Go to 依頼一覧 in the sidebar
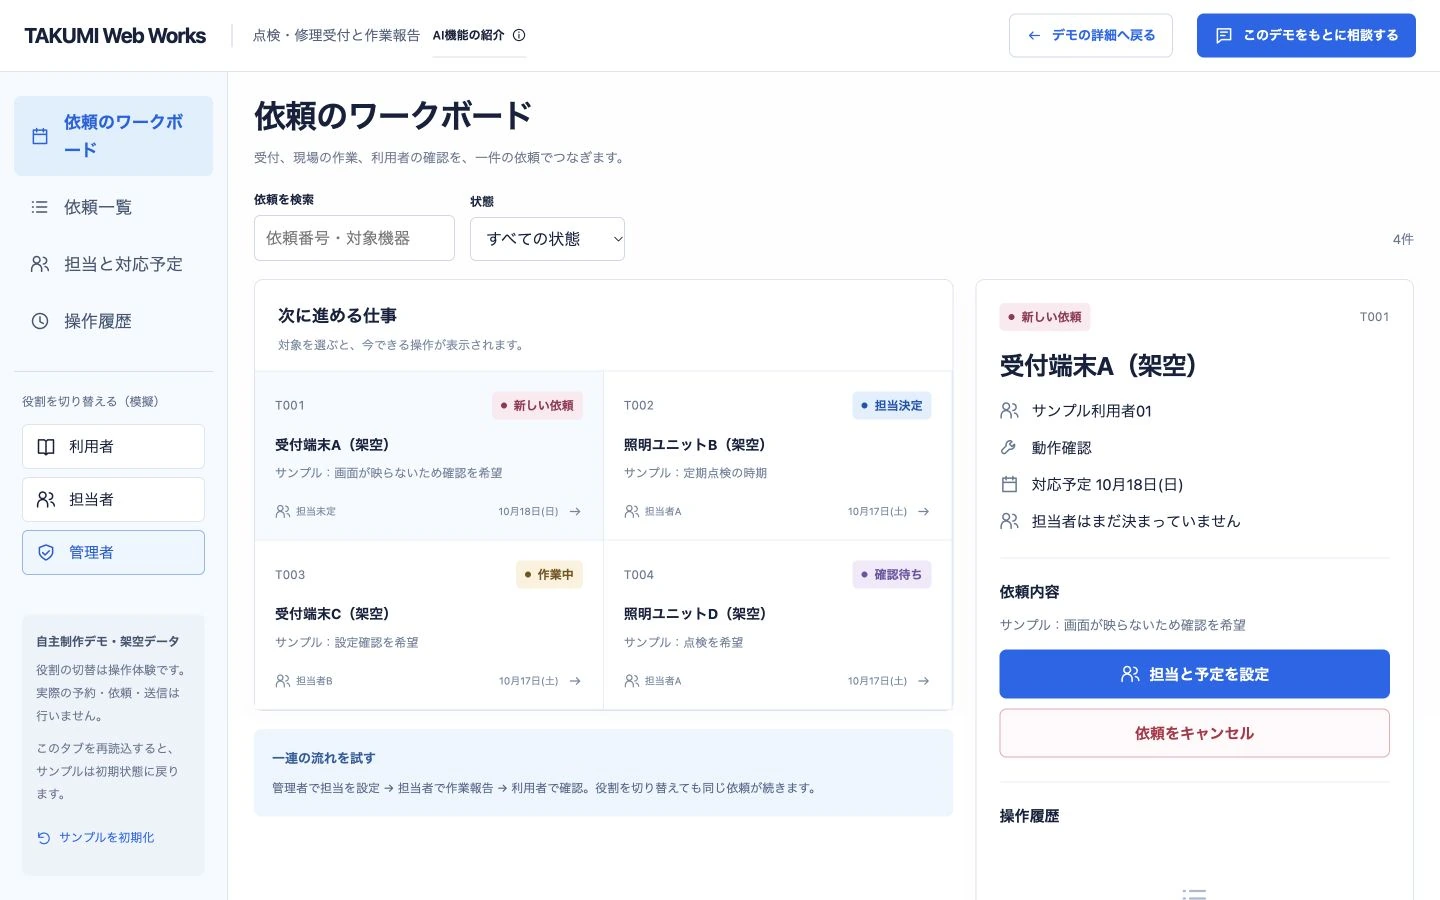The width and height of the screenshot is (1440, 900). [x=113, y=207]
